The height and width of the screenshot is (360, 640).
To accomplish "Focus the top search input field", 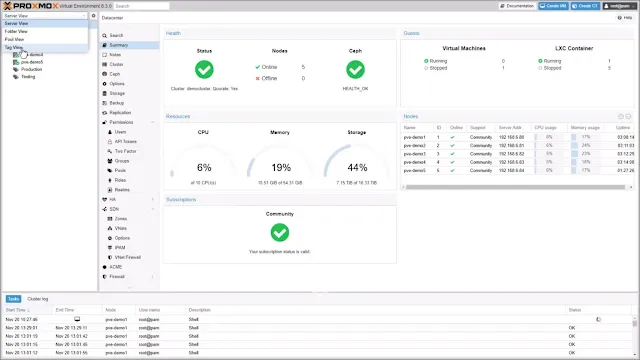I will pyautogui.click(x=141, y=6).
